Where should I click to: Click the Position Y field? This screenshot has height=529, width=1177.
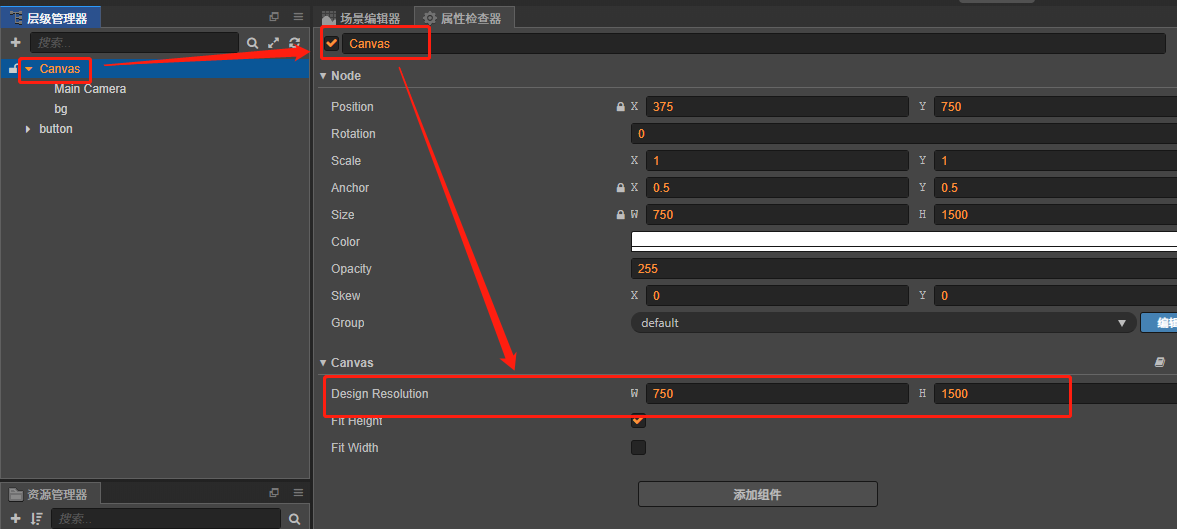coord(1055,107)
